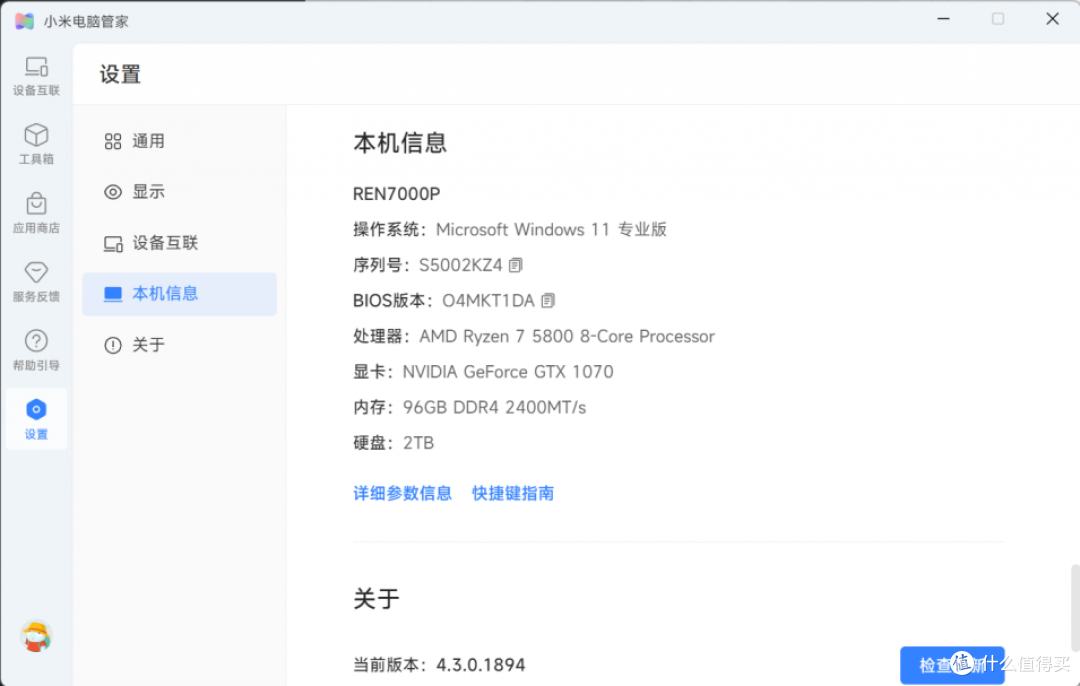Switch to 关于 about tab
Viewport: 1080px width, 686px height.
(x=179, y=345)
